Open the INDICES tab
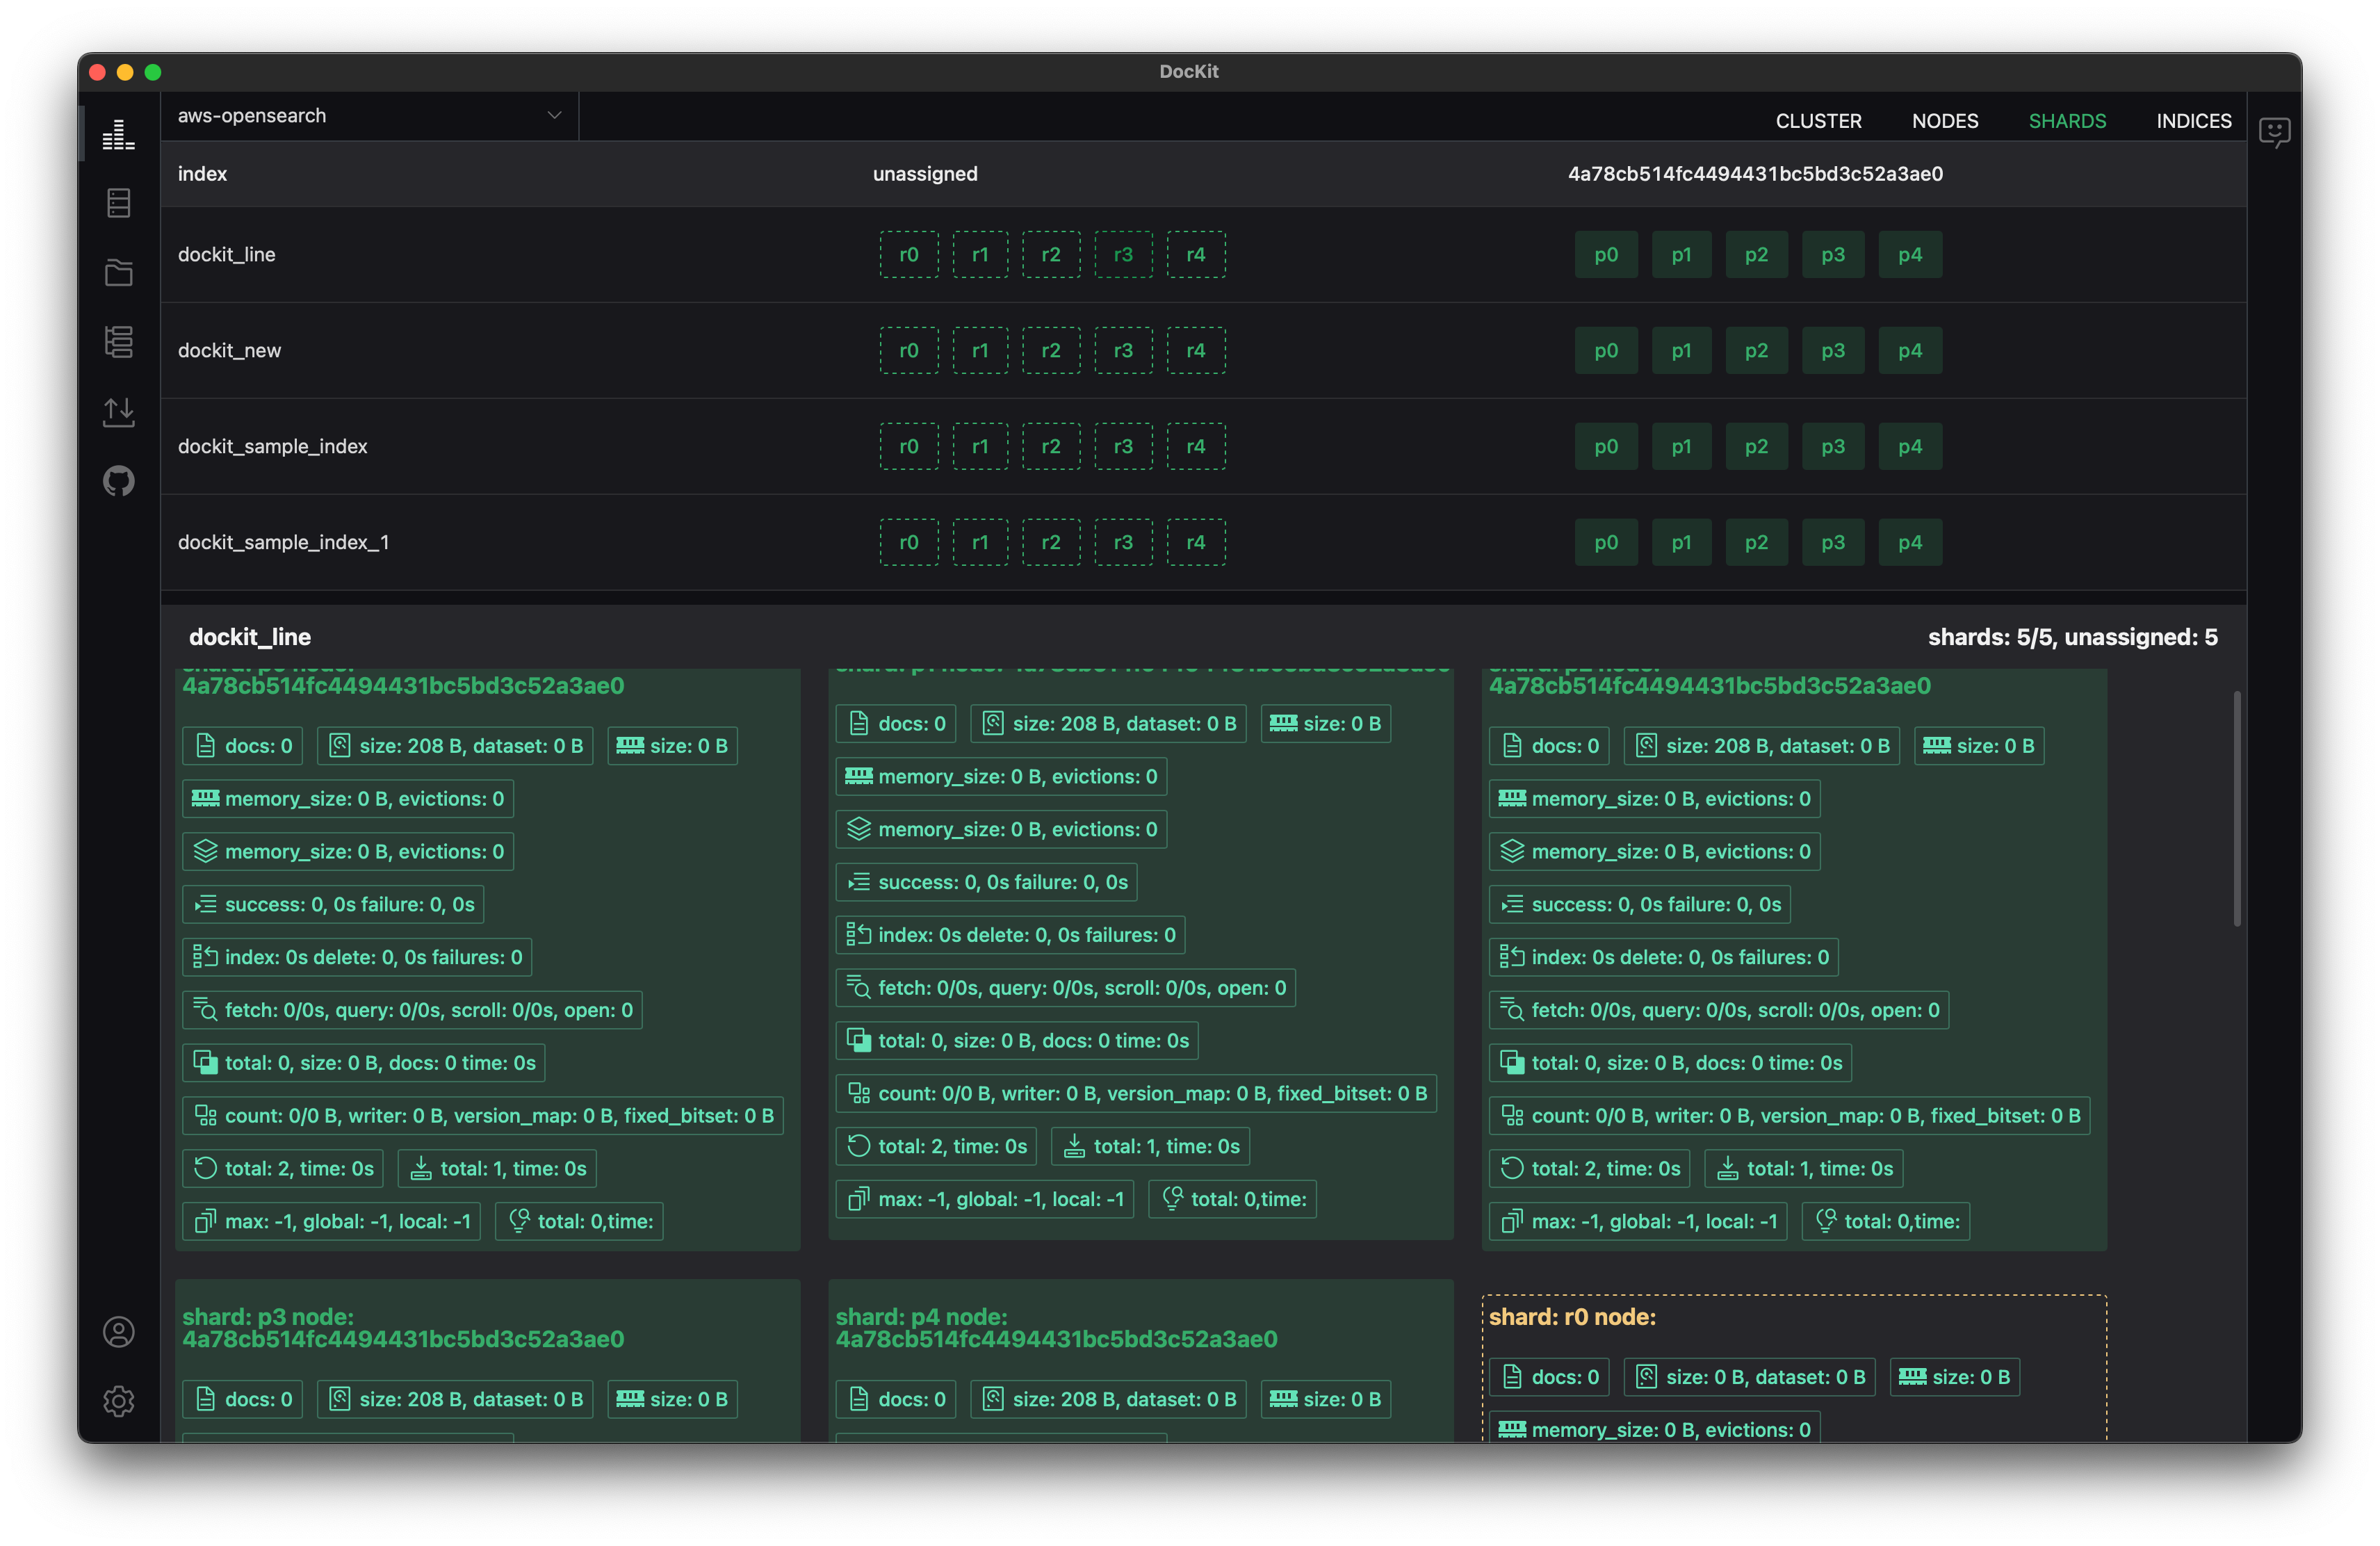Image resolution: width=2380 pixels, height=1546 pixels. 2193,121
